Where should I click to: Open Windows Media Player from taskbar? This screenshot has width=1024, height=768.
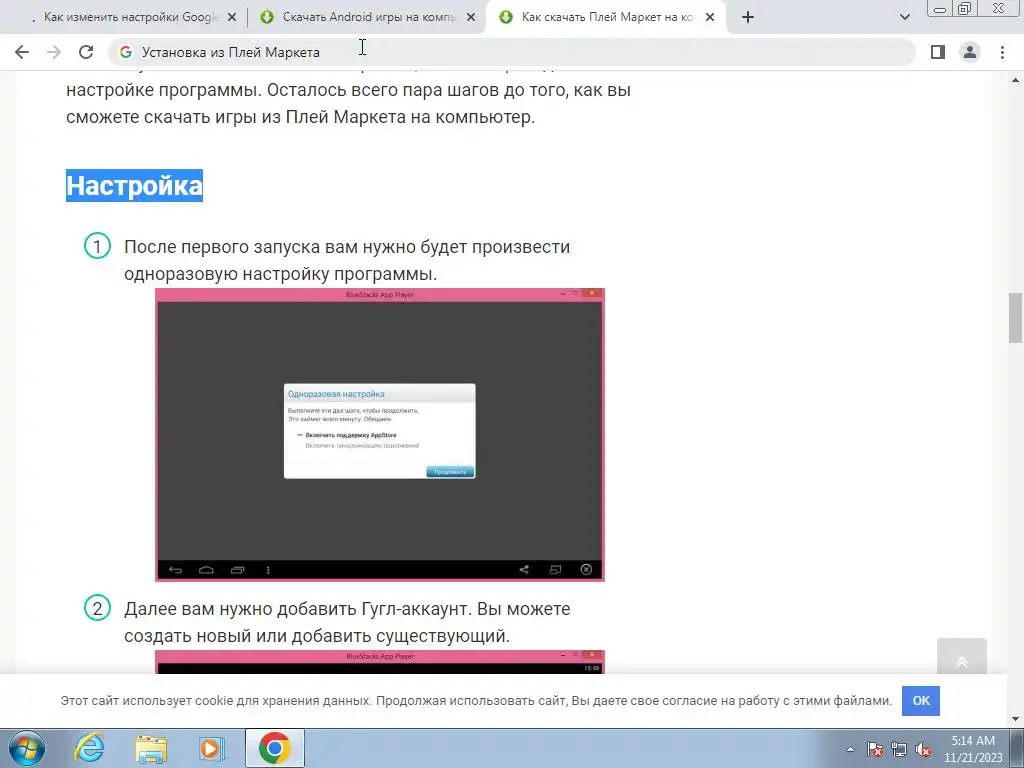point(212,748)
